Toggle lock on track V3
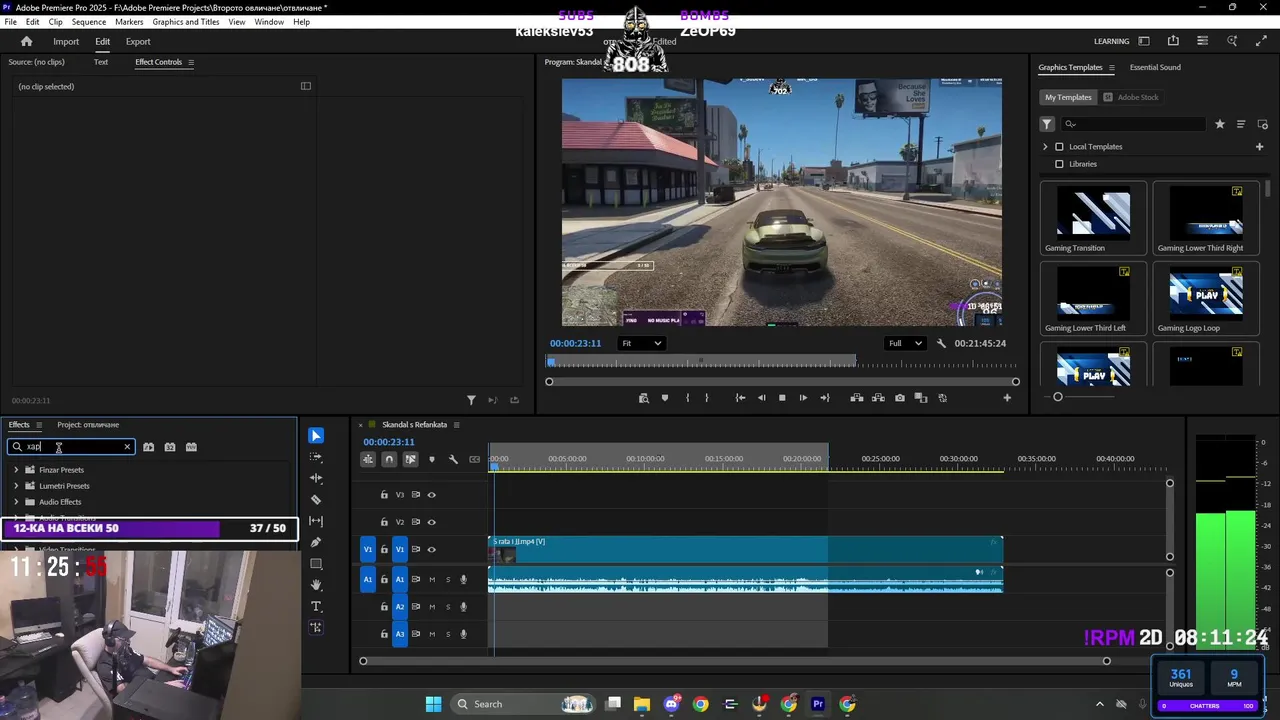This screenshot has width=1280, height=720. click(x=384, y=495)
